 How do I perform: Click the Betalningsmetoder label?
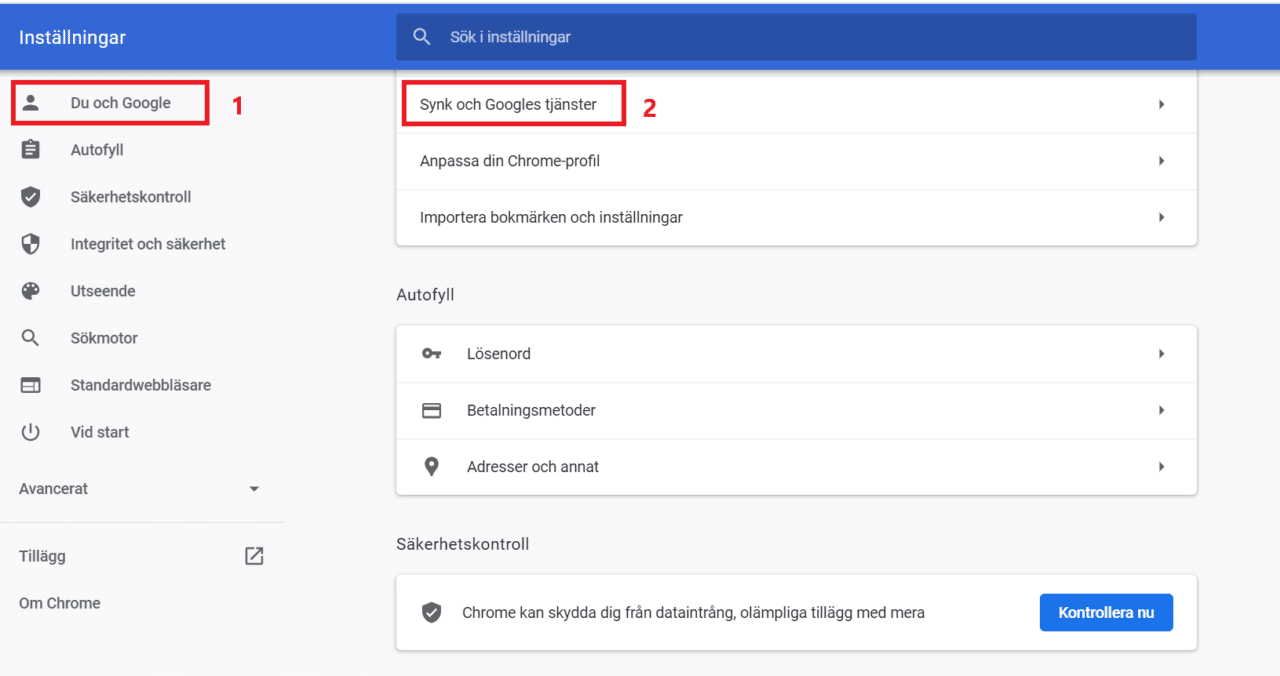[531, 410]
